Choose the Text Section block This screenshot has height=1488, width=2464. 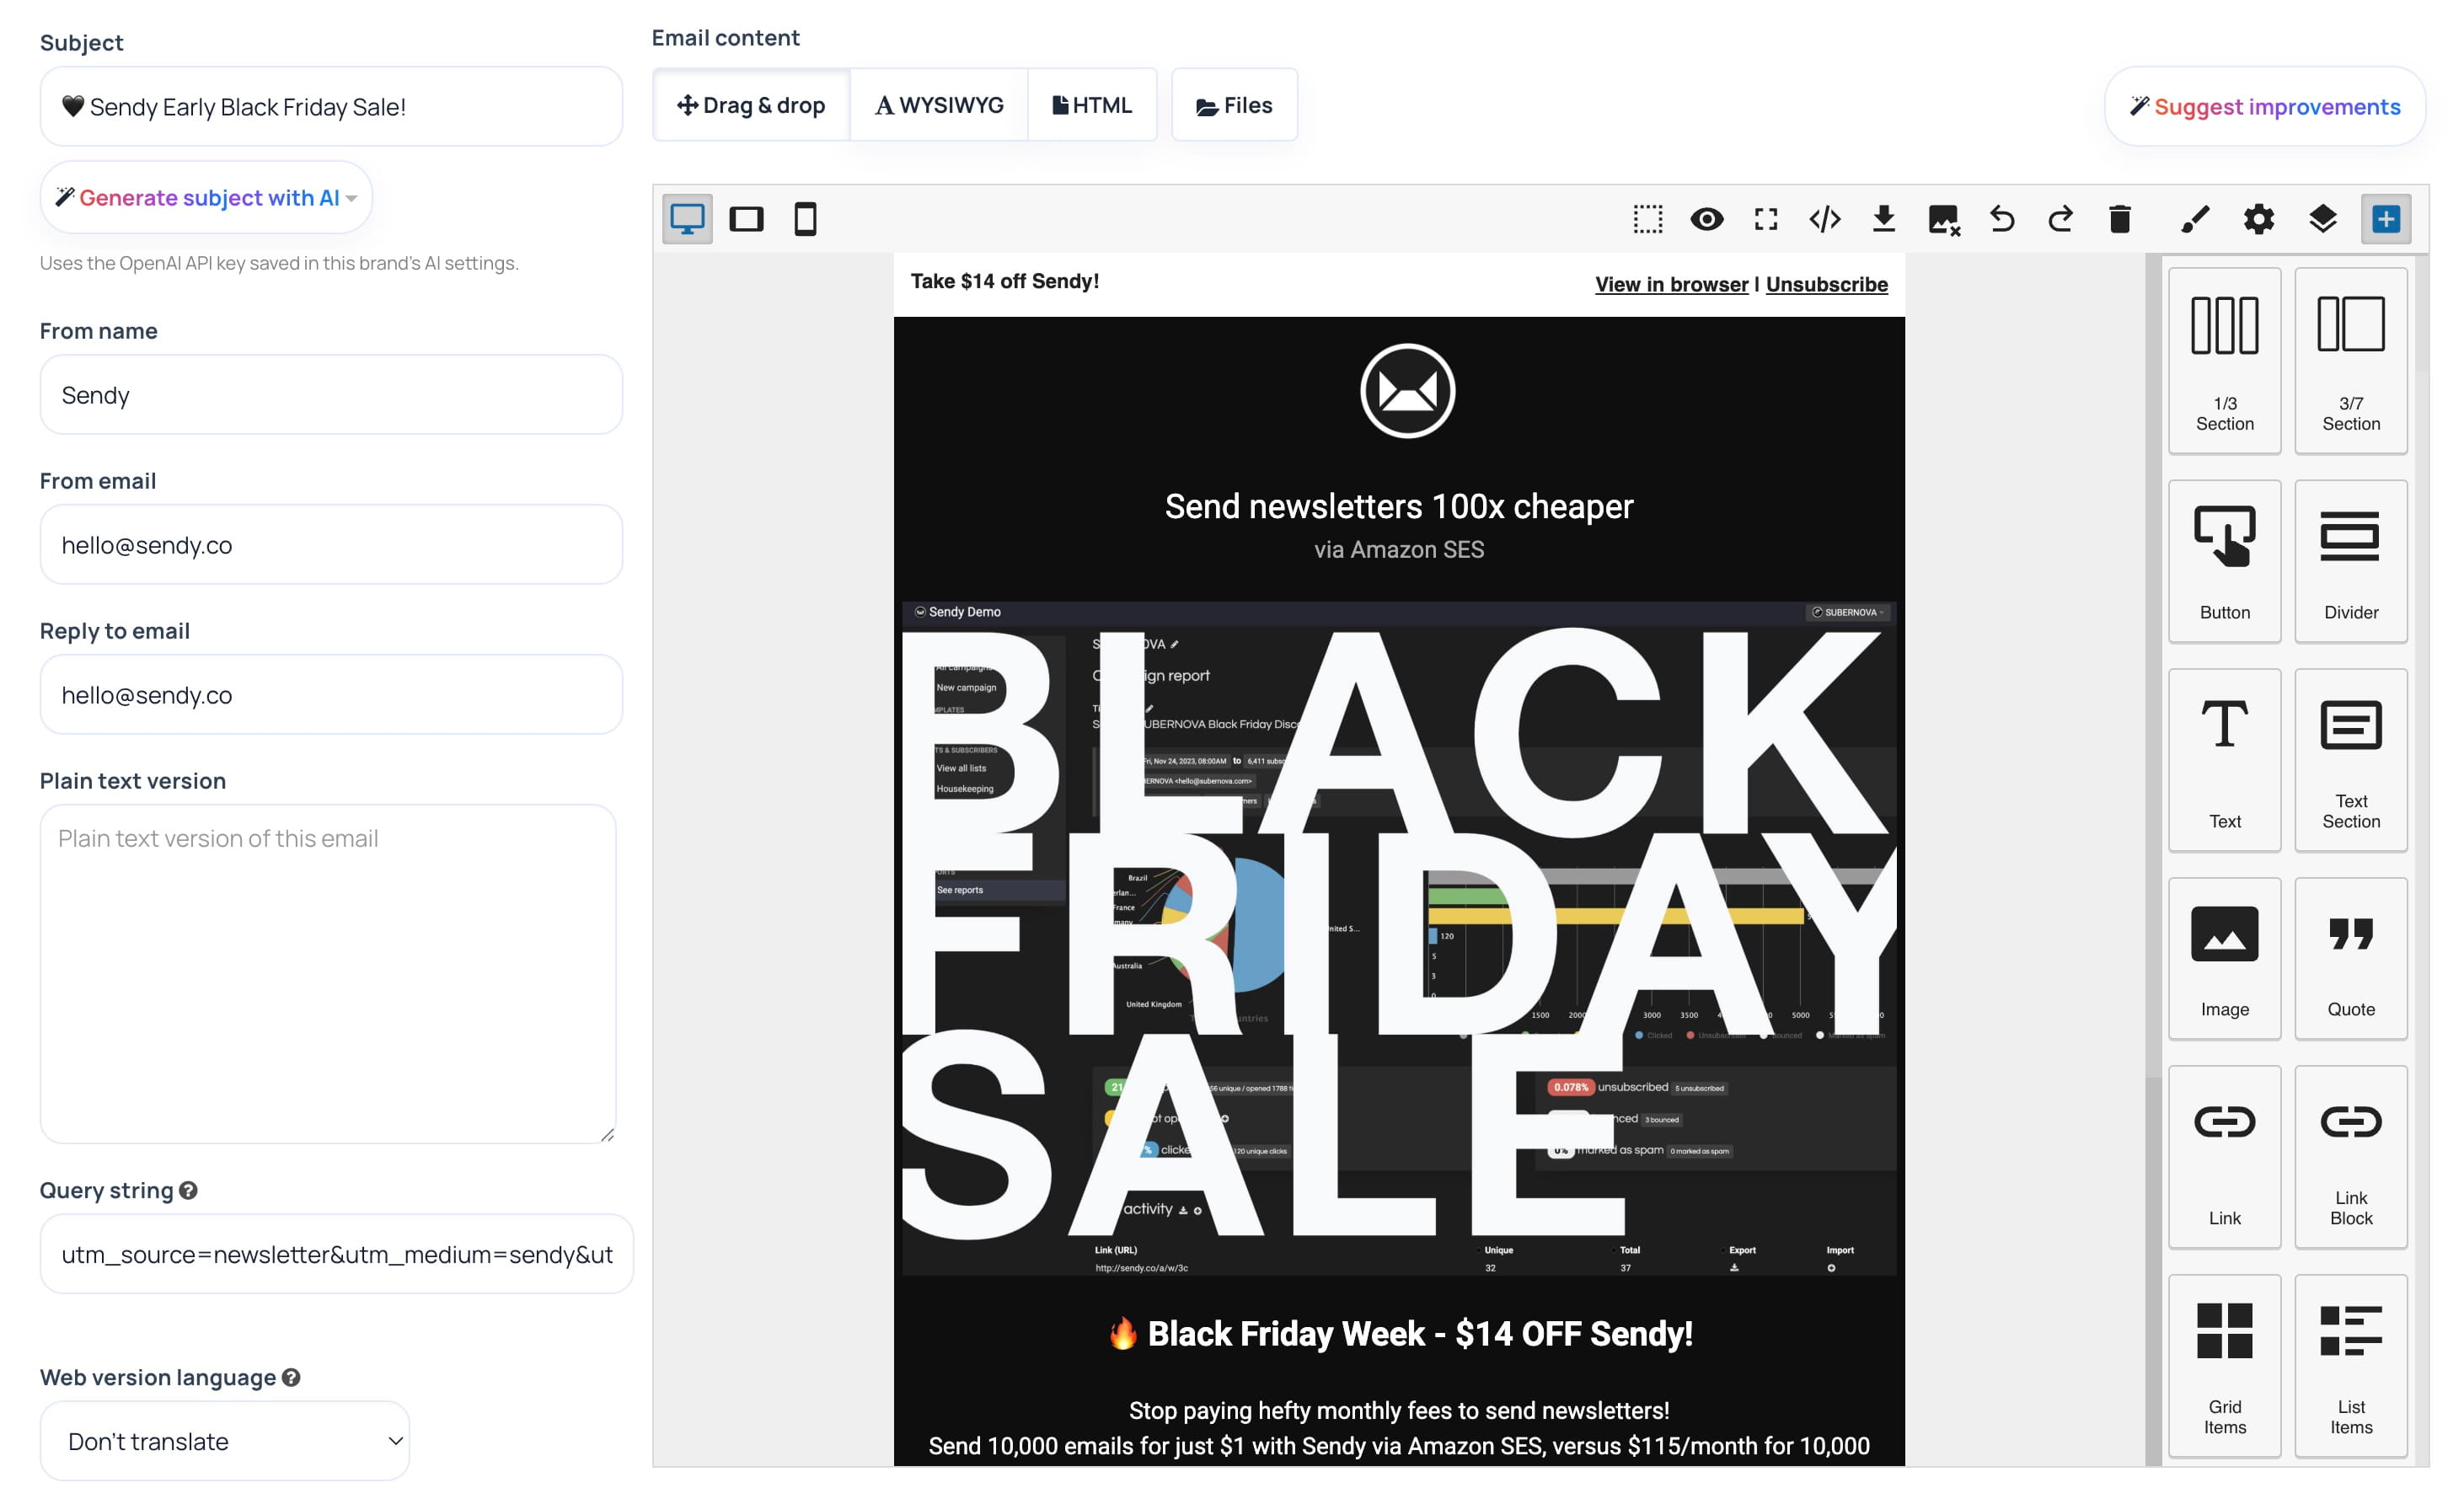(x=2351, y=760)
